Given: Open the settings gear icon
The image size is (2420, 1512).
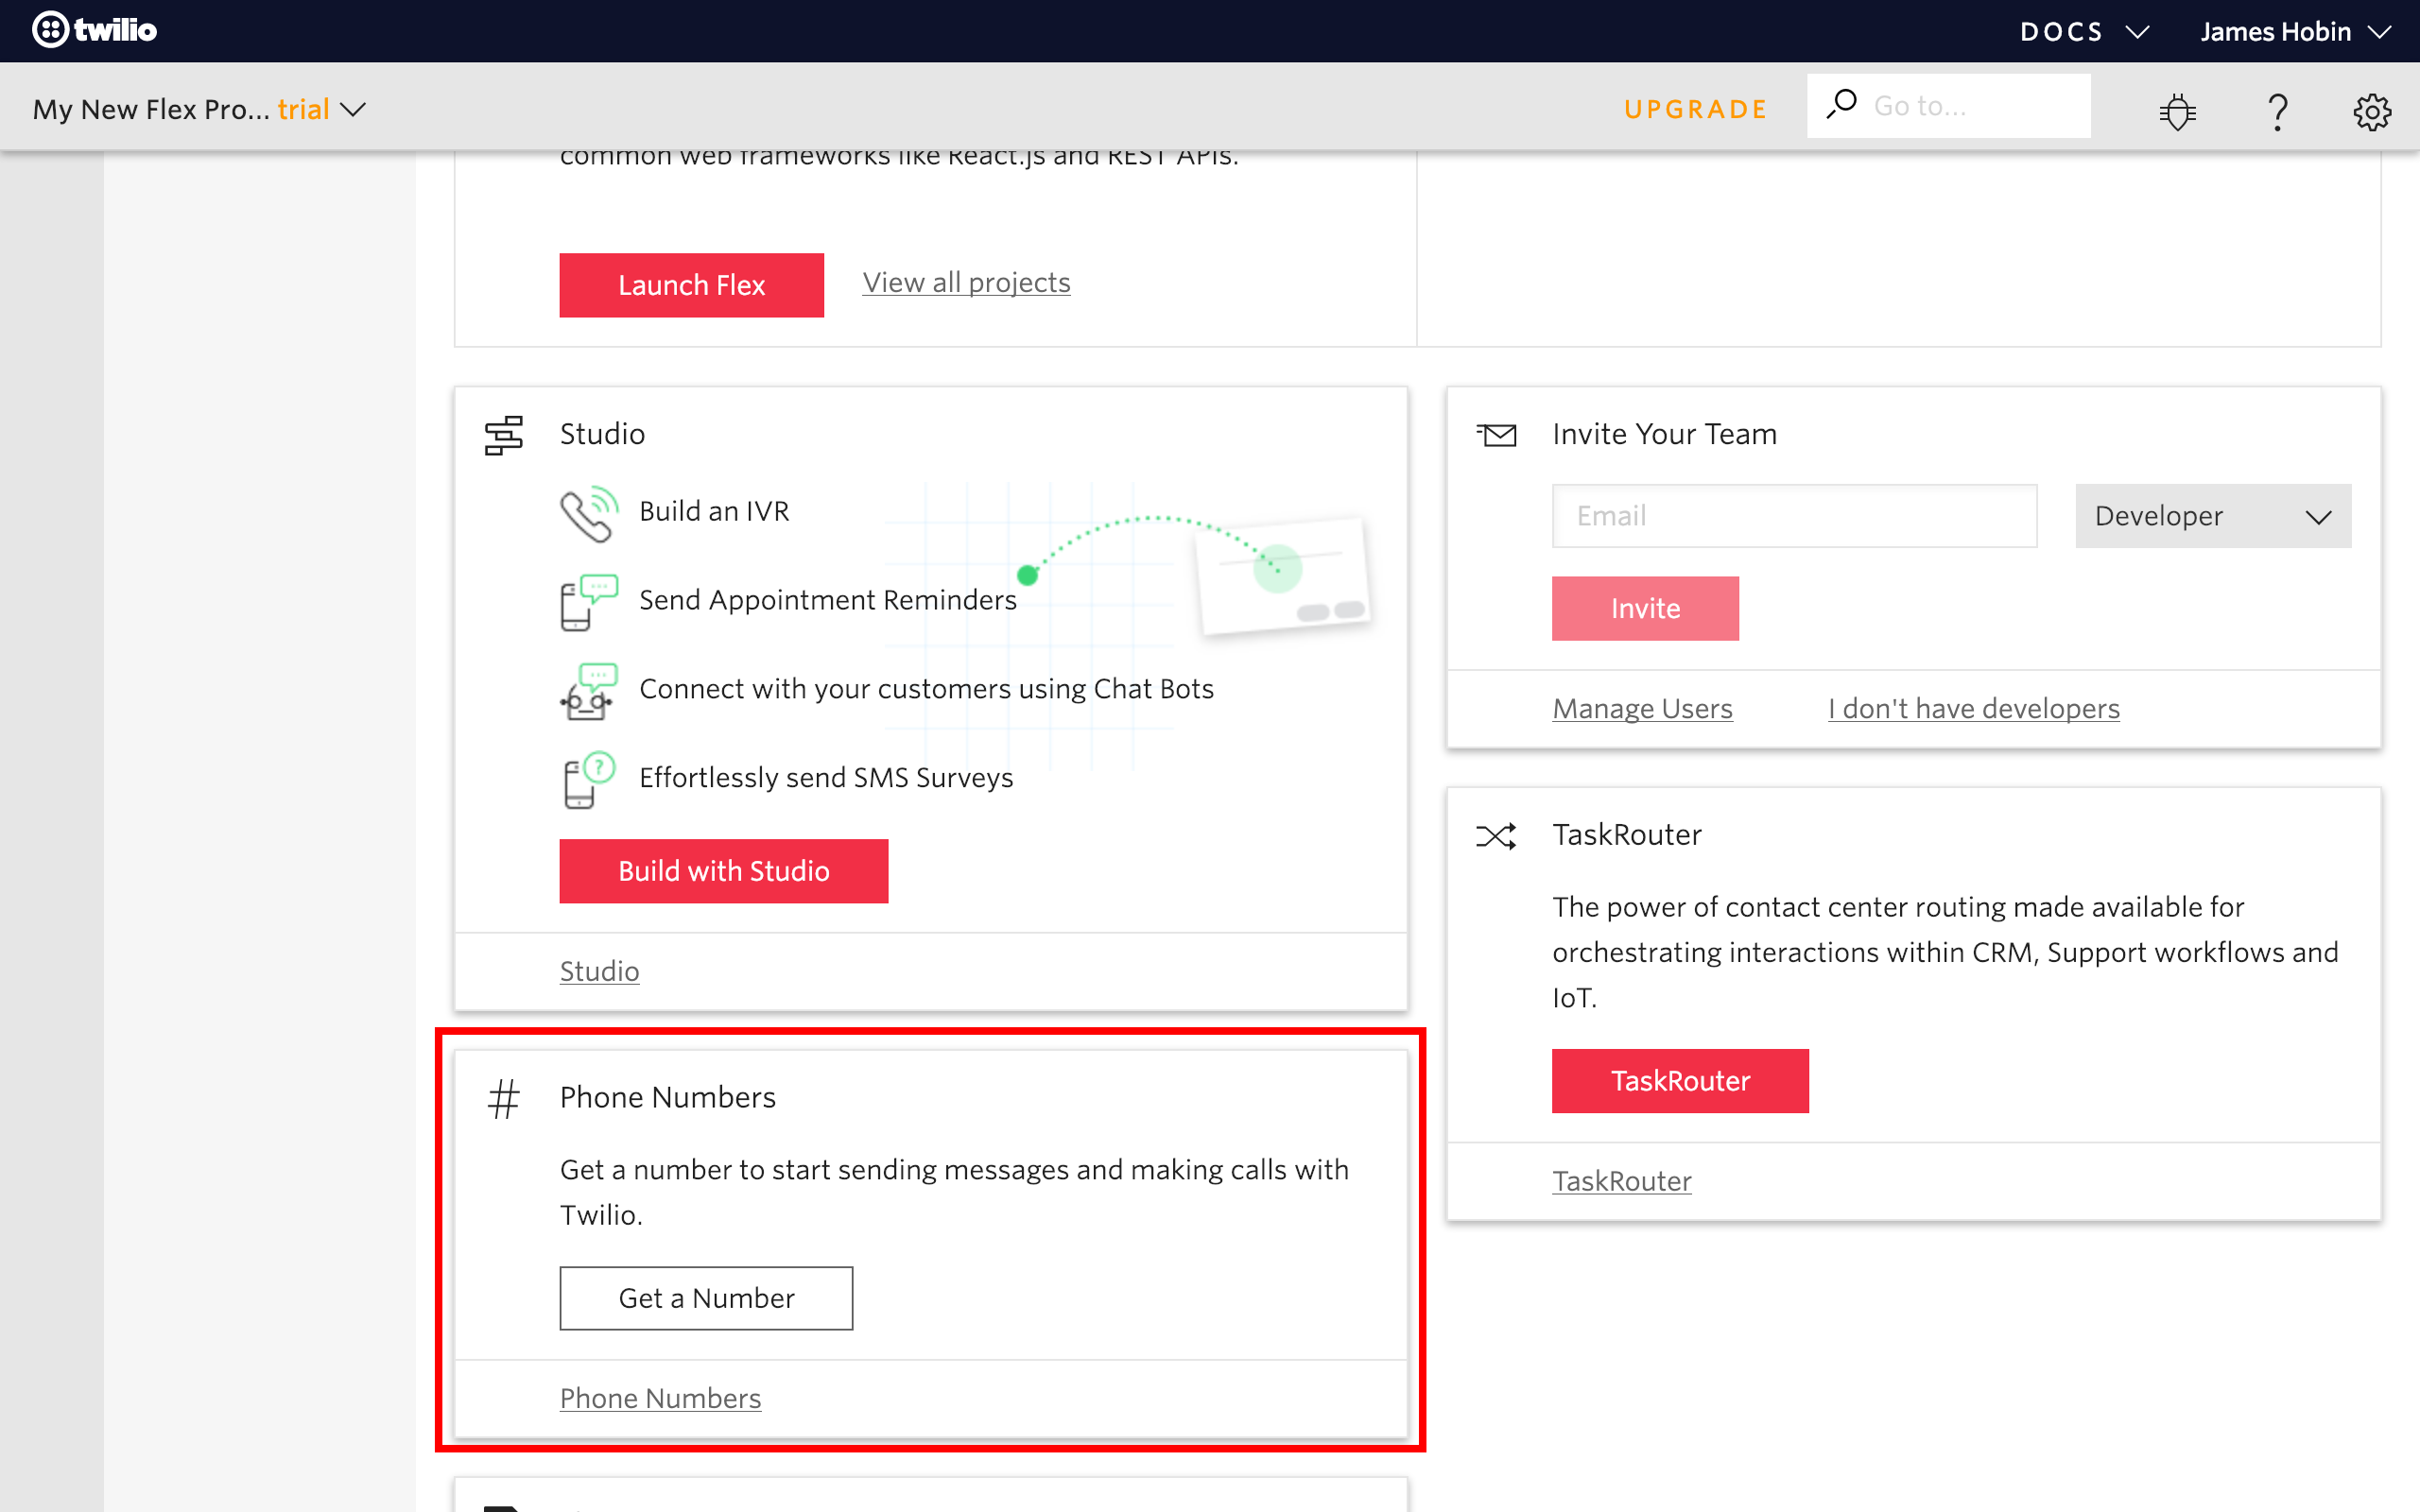Looking at the screenshot, I should tap(2370, 108).
